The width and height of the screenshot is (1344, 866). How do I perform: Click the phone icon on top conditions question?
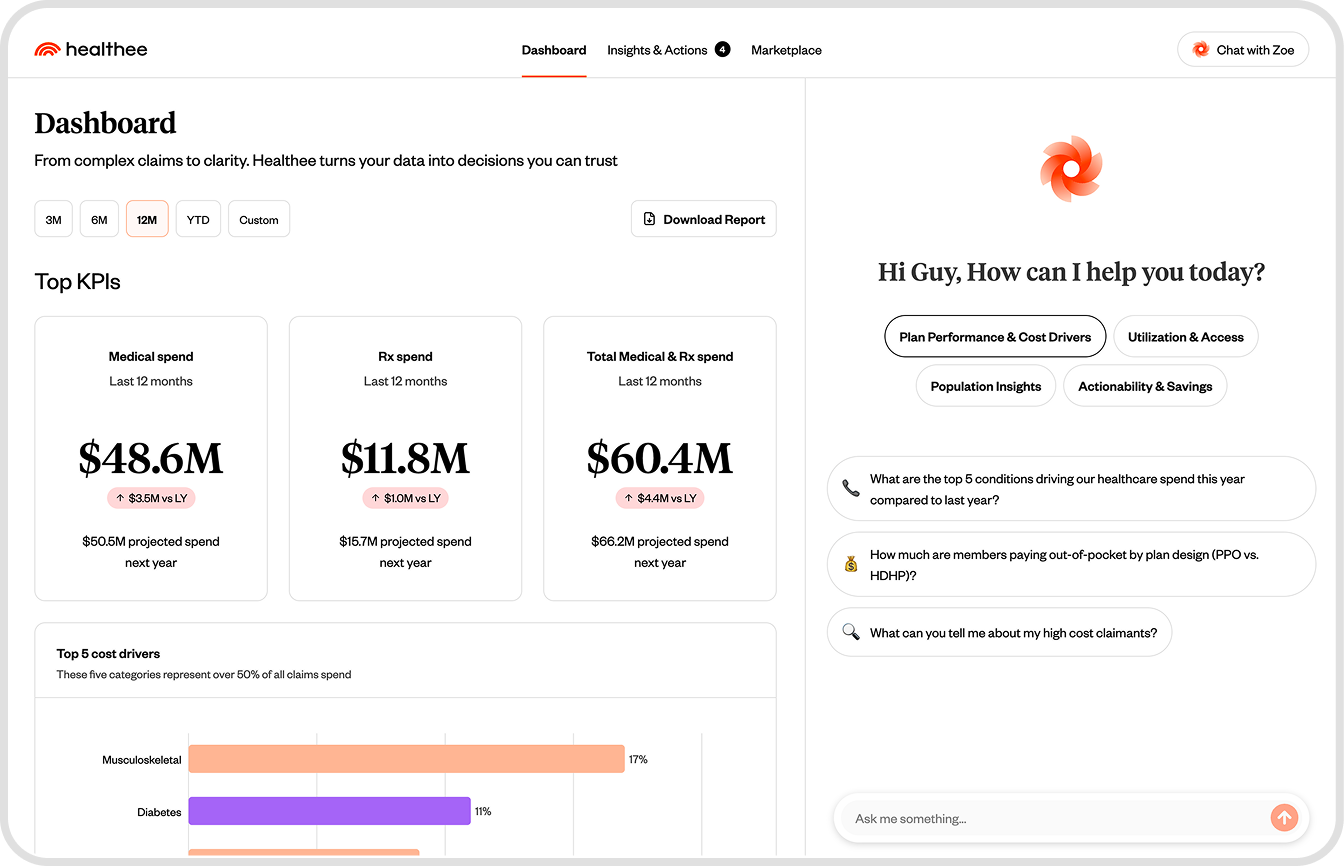point(851,489)
